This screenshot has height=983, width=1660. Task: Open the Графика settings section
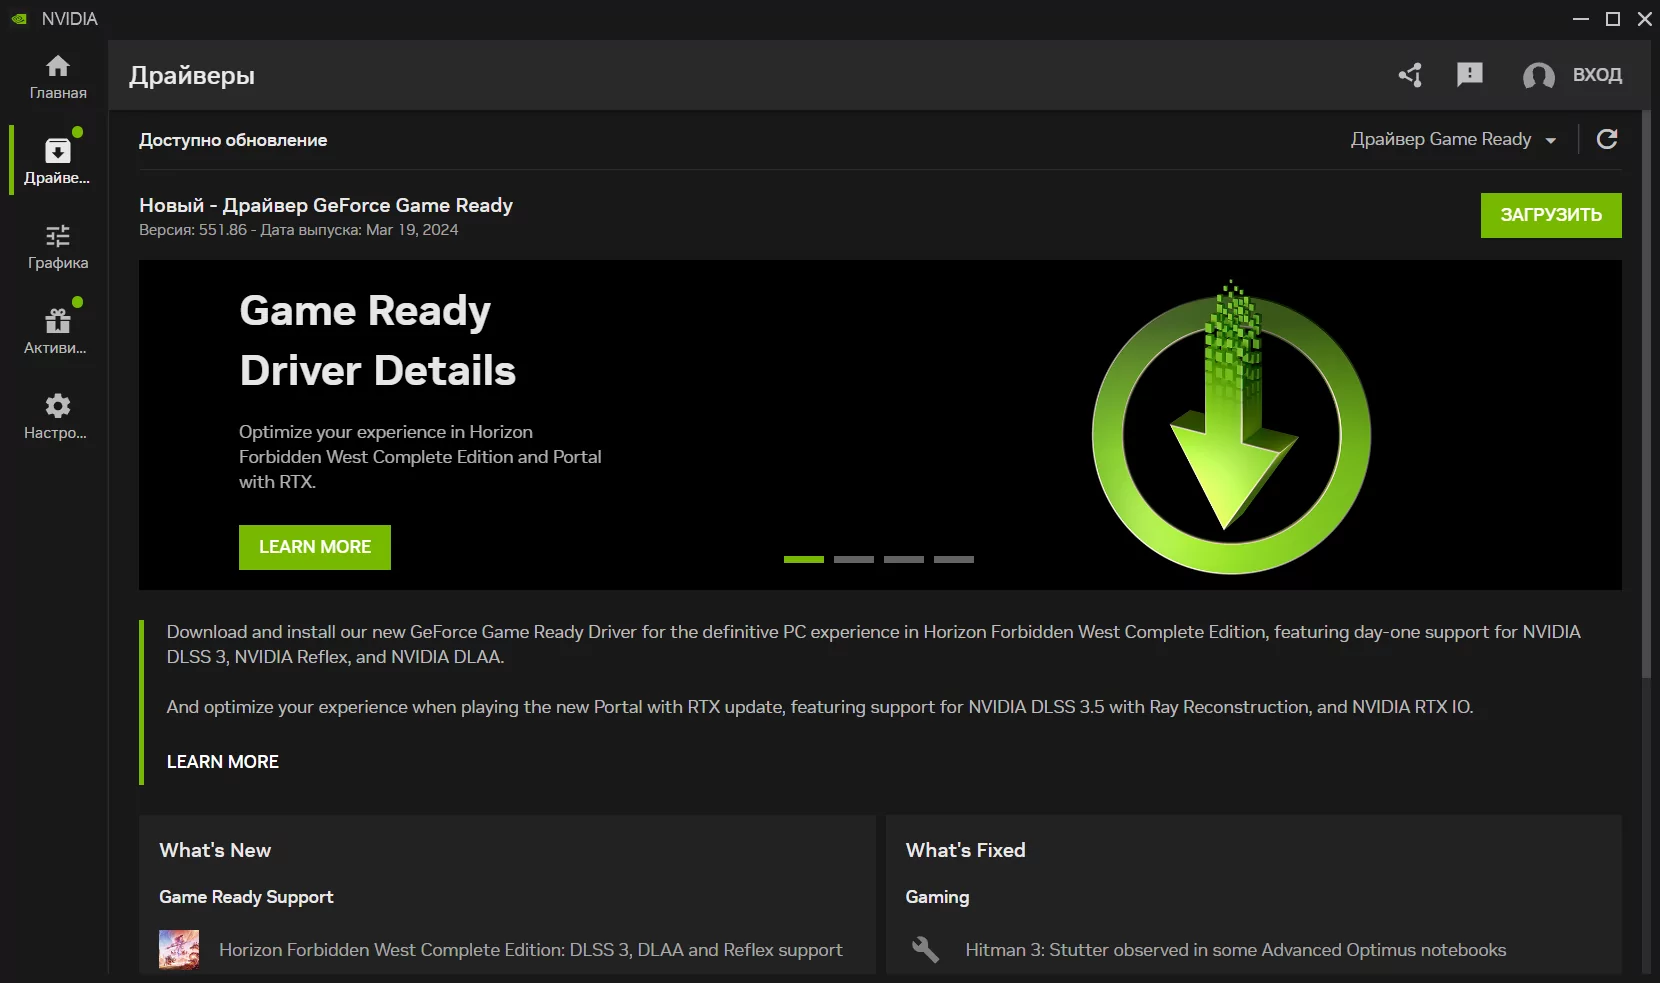tap(58, 247)
